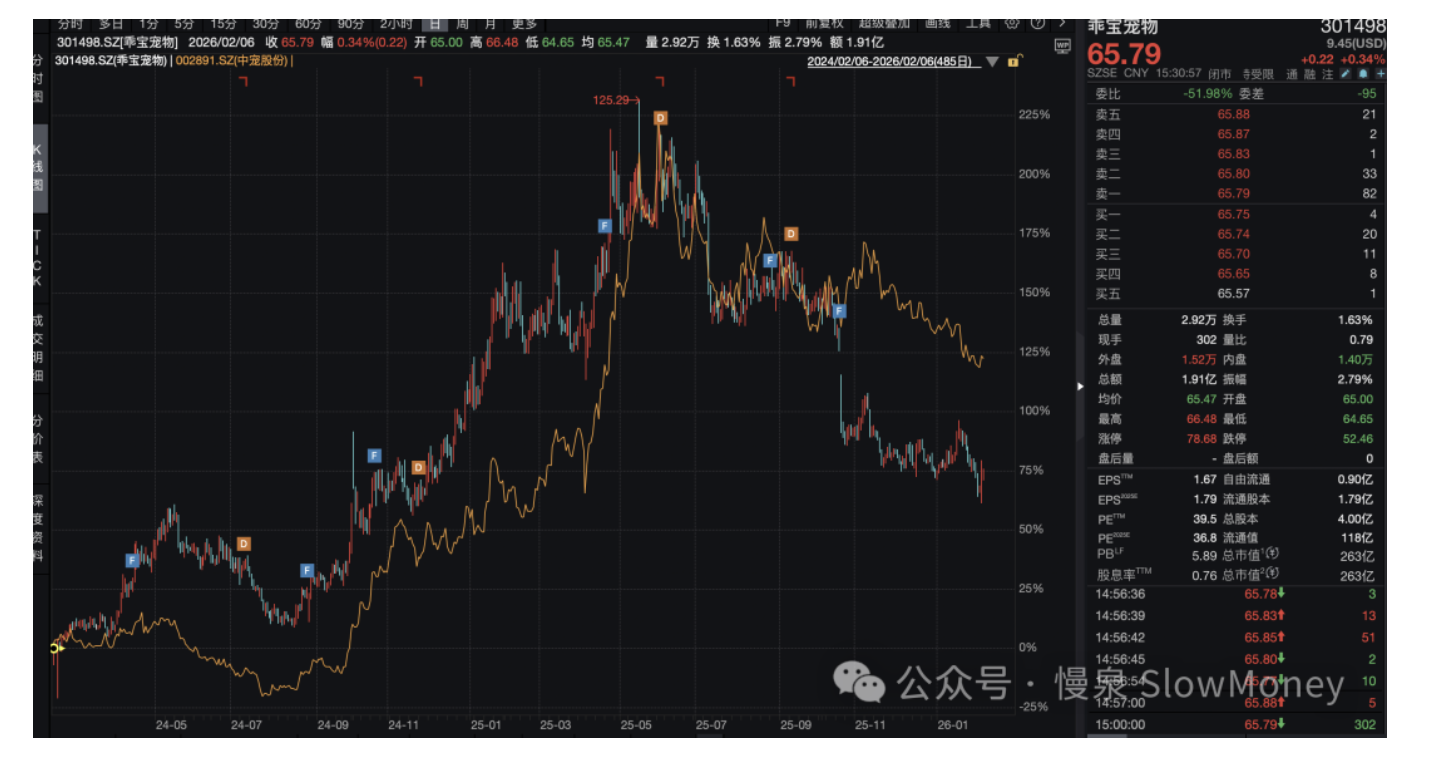
Task: Collapse the quote side panel arrow
Action: click(1078, 386)
